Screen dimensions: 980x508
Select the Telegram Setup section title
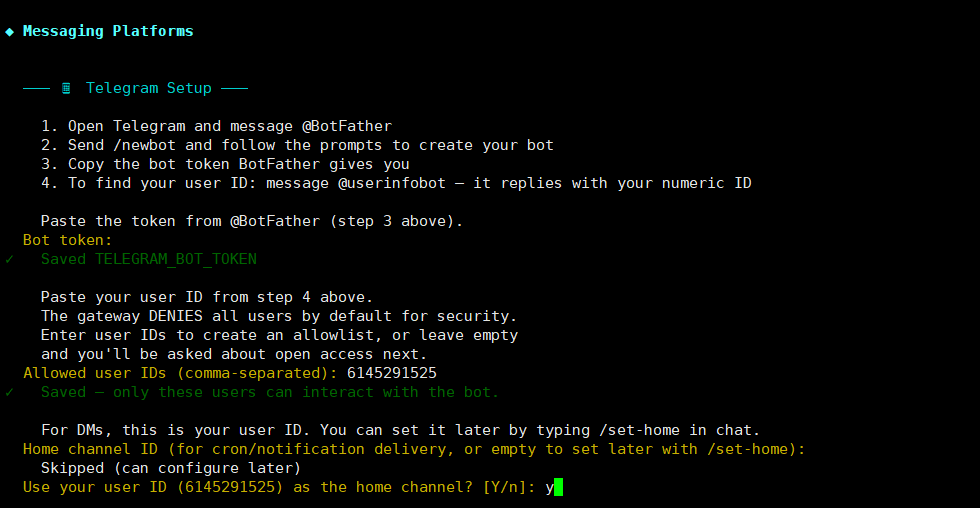tap(148, 88)
